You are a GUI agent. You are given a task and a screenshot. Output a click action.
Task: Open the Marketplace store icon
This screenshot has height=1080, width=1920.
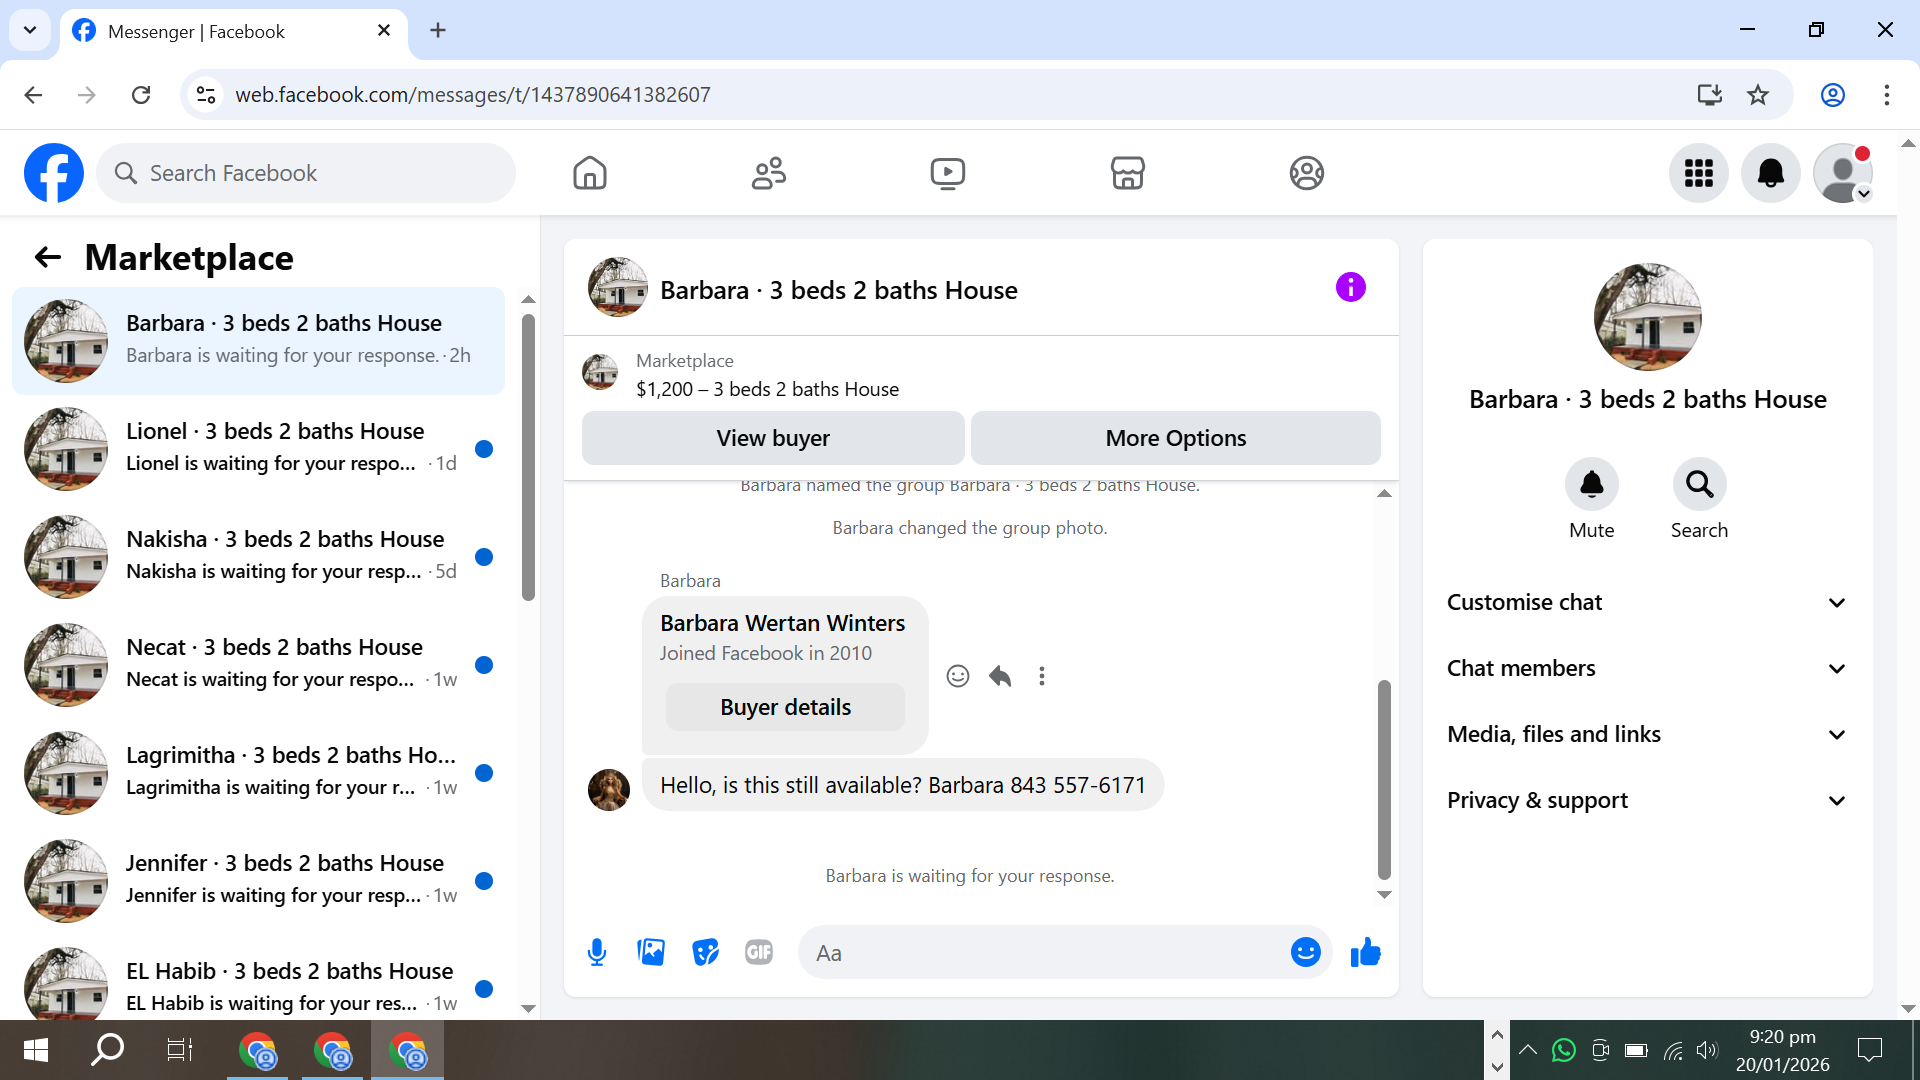(1127, 173)
